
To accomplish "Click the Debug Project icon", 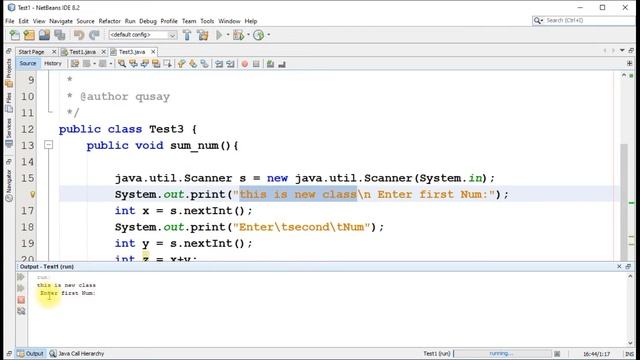I will (238, 35).
